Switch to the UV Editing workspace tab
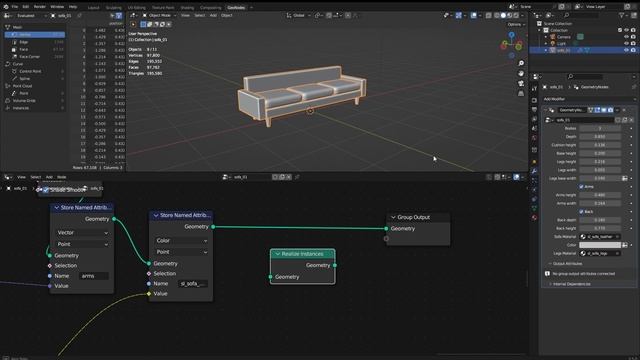Image resolution: width=640 pixels, height=360 pixels. point(137,7)
